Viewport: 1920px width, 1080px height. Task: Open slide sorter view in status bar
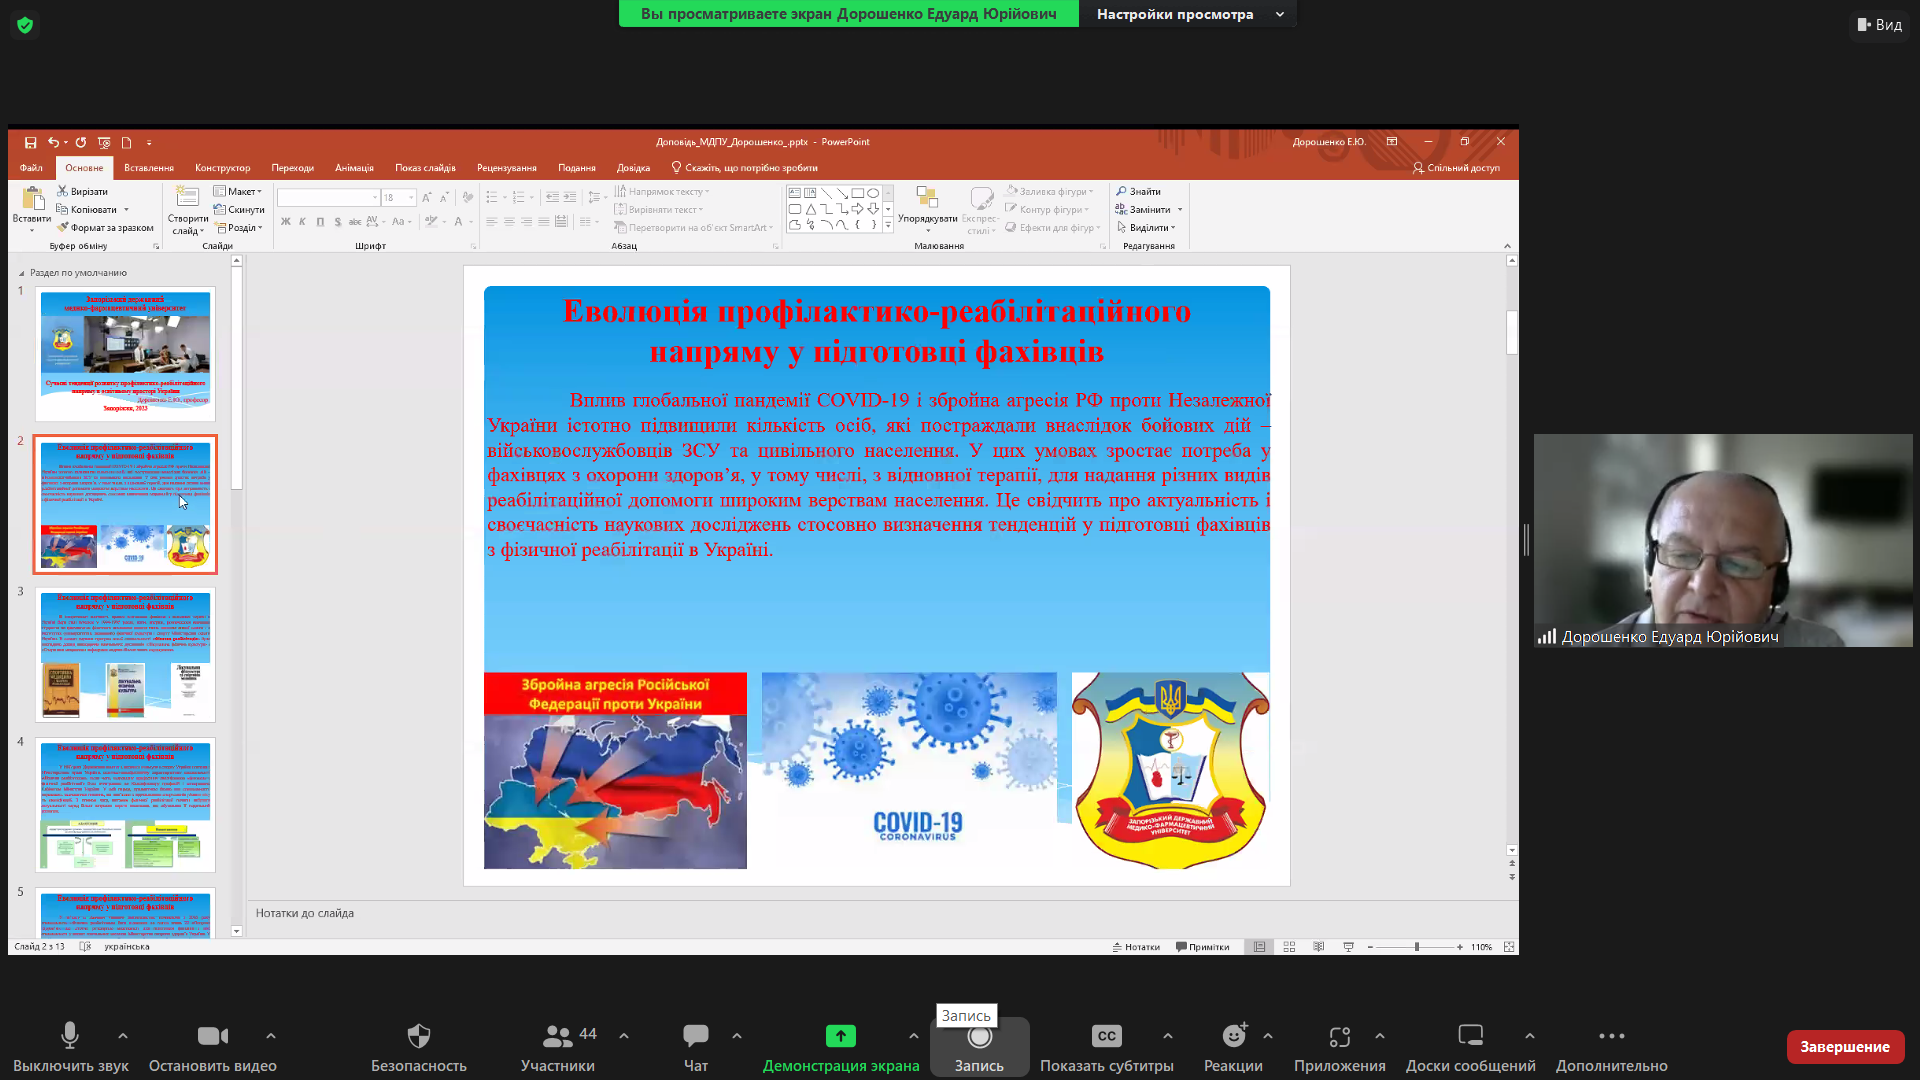[x=1289, y=947]
